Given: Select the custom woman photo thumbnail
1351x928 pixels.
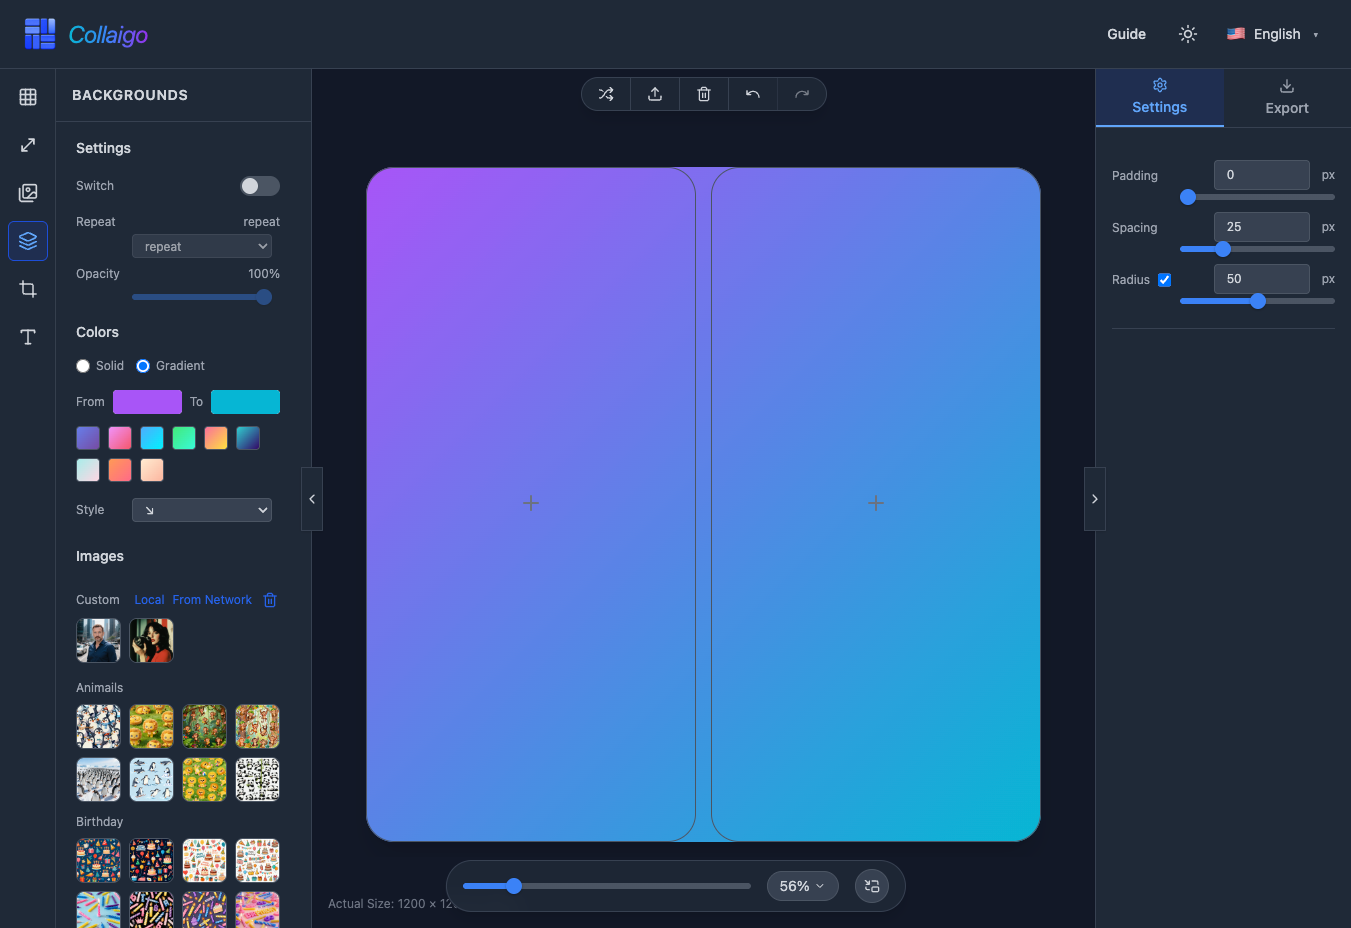Looking at the screenshot, I should tap(151, 640).
